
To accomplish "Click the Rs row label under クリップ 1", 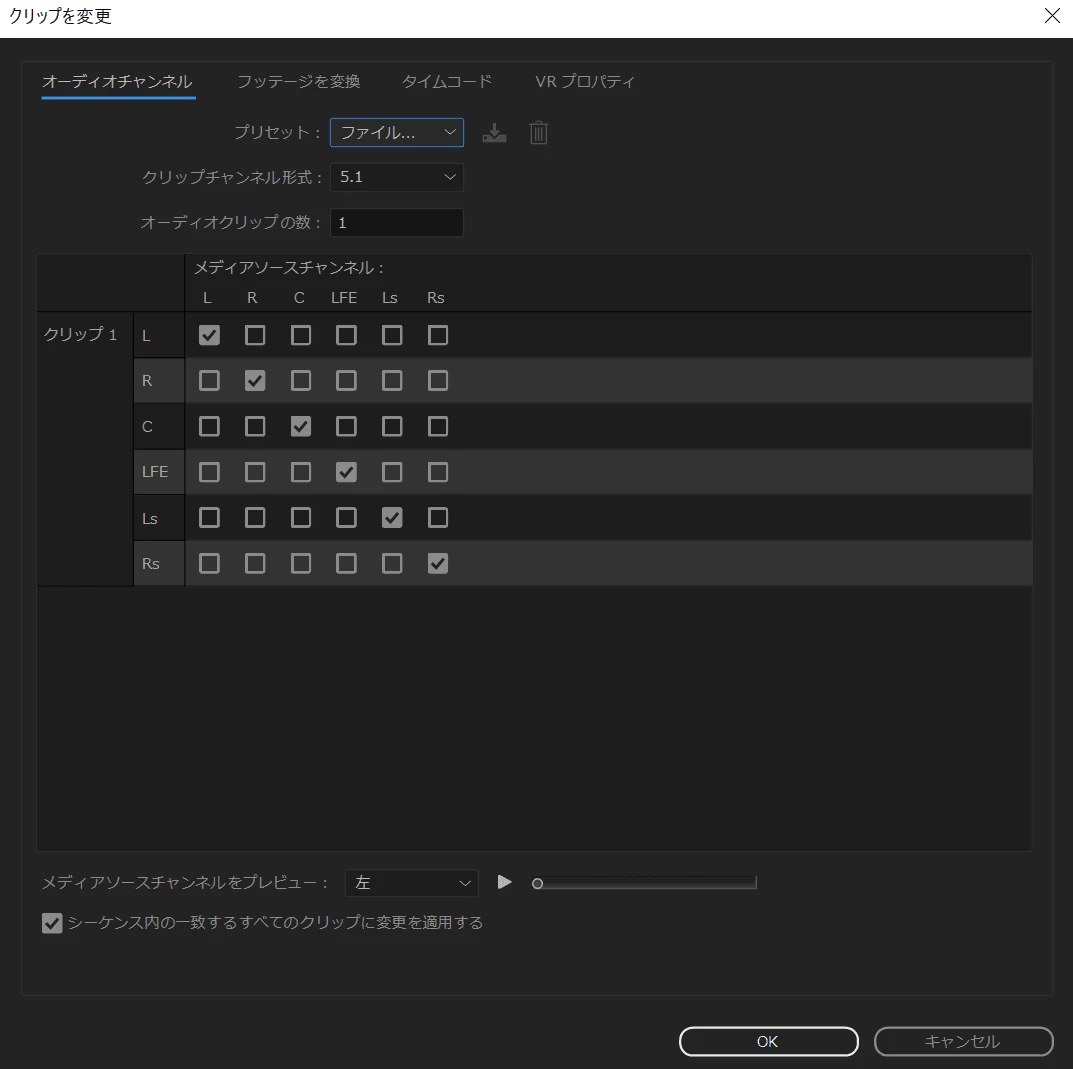I will coord(151,563).
